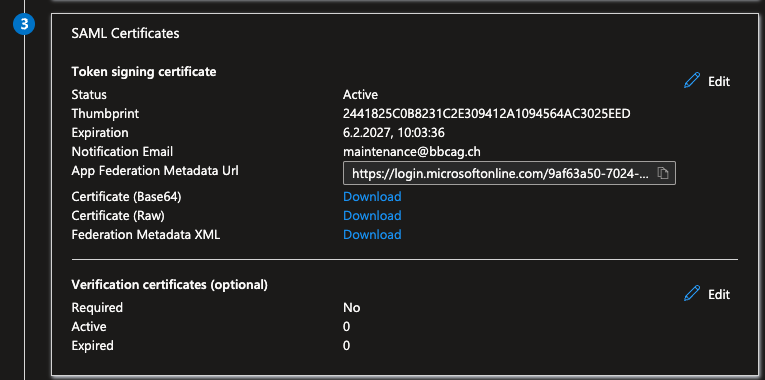Image resolution: width=765 pixels, height=380 pixels.
Task: Click Edit label for Verification certificates
Action: point(719,295)
